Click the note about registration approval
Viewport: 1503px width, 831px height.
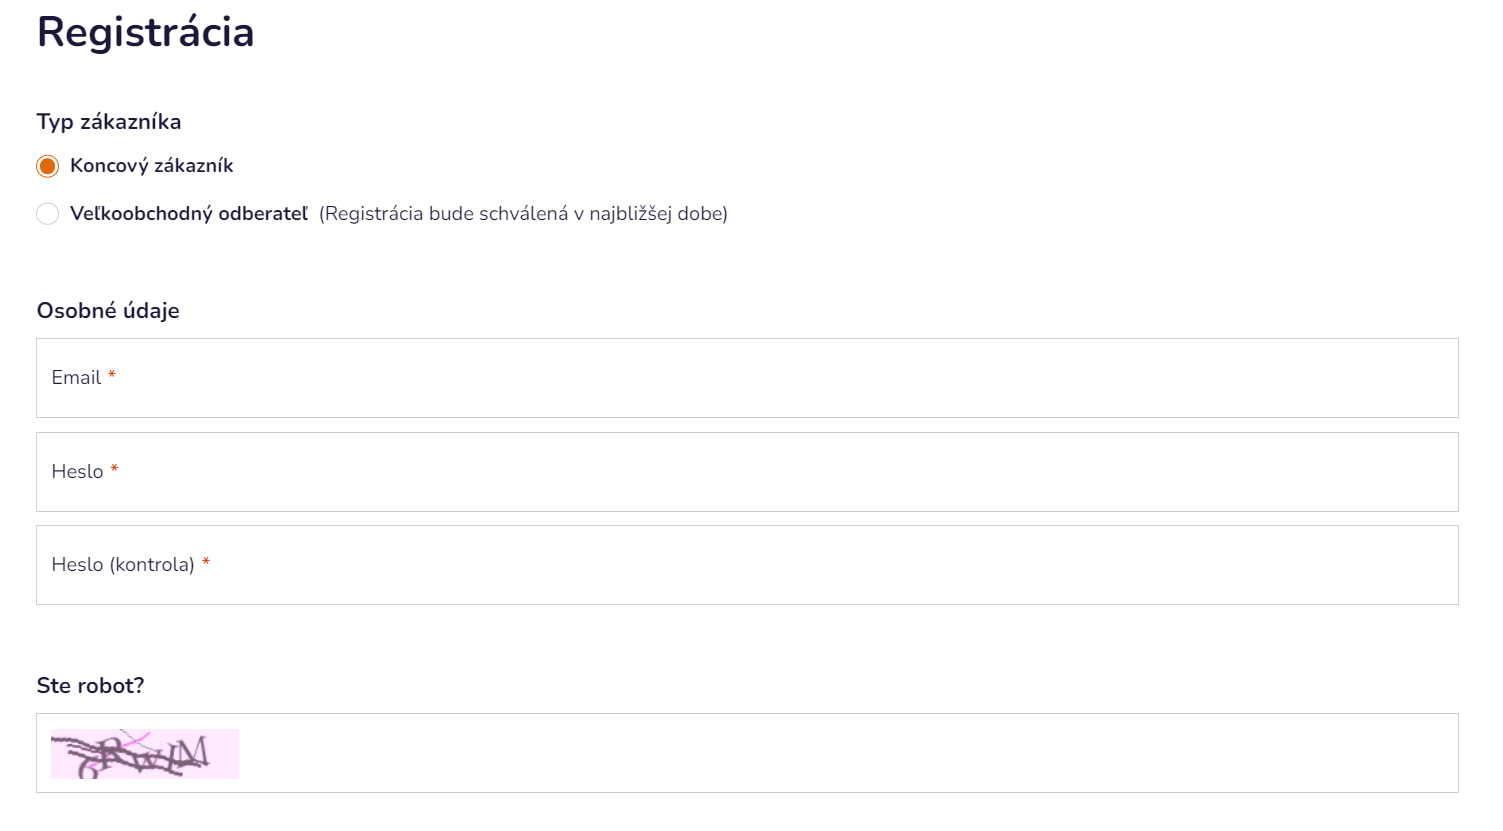pyautogui.click(x=523, y=214)
